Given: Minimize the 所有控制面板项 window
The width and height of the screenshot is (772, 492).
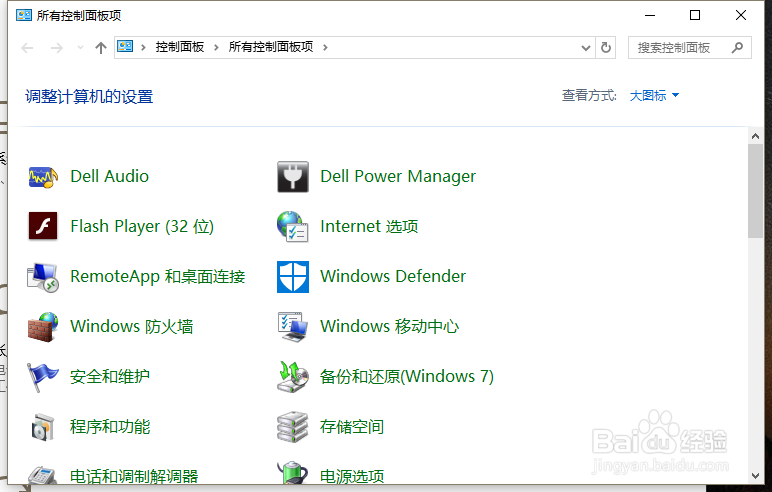Looking at the screenshot, I should (650, 15).
